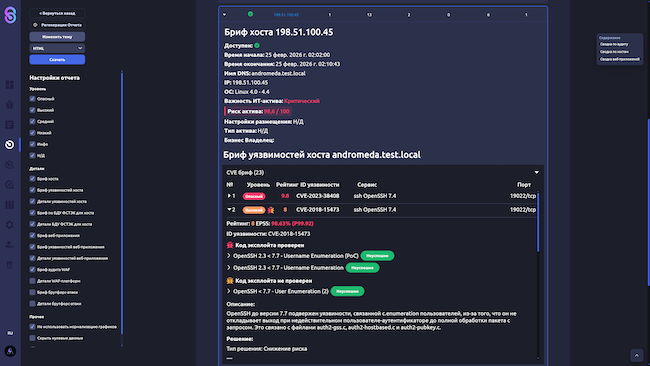Open the dashboard grid icon in sidebar

(10, 85)
